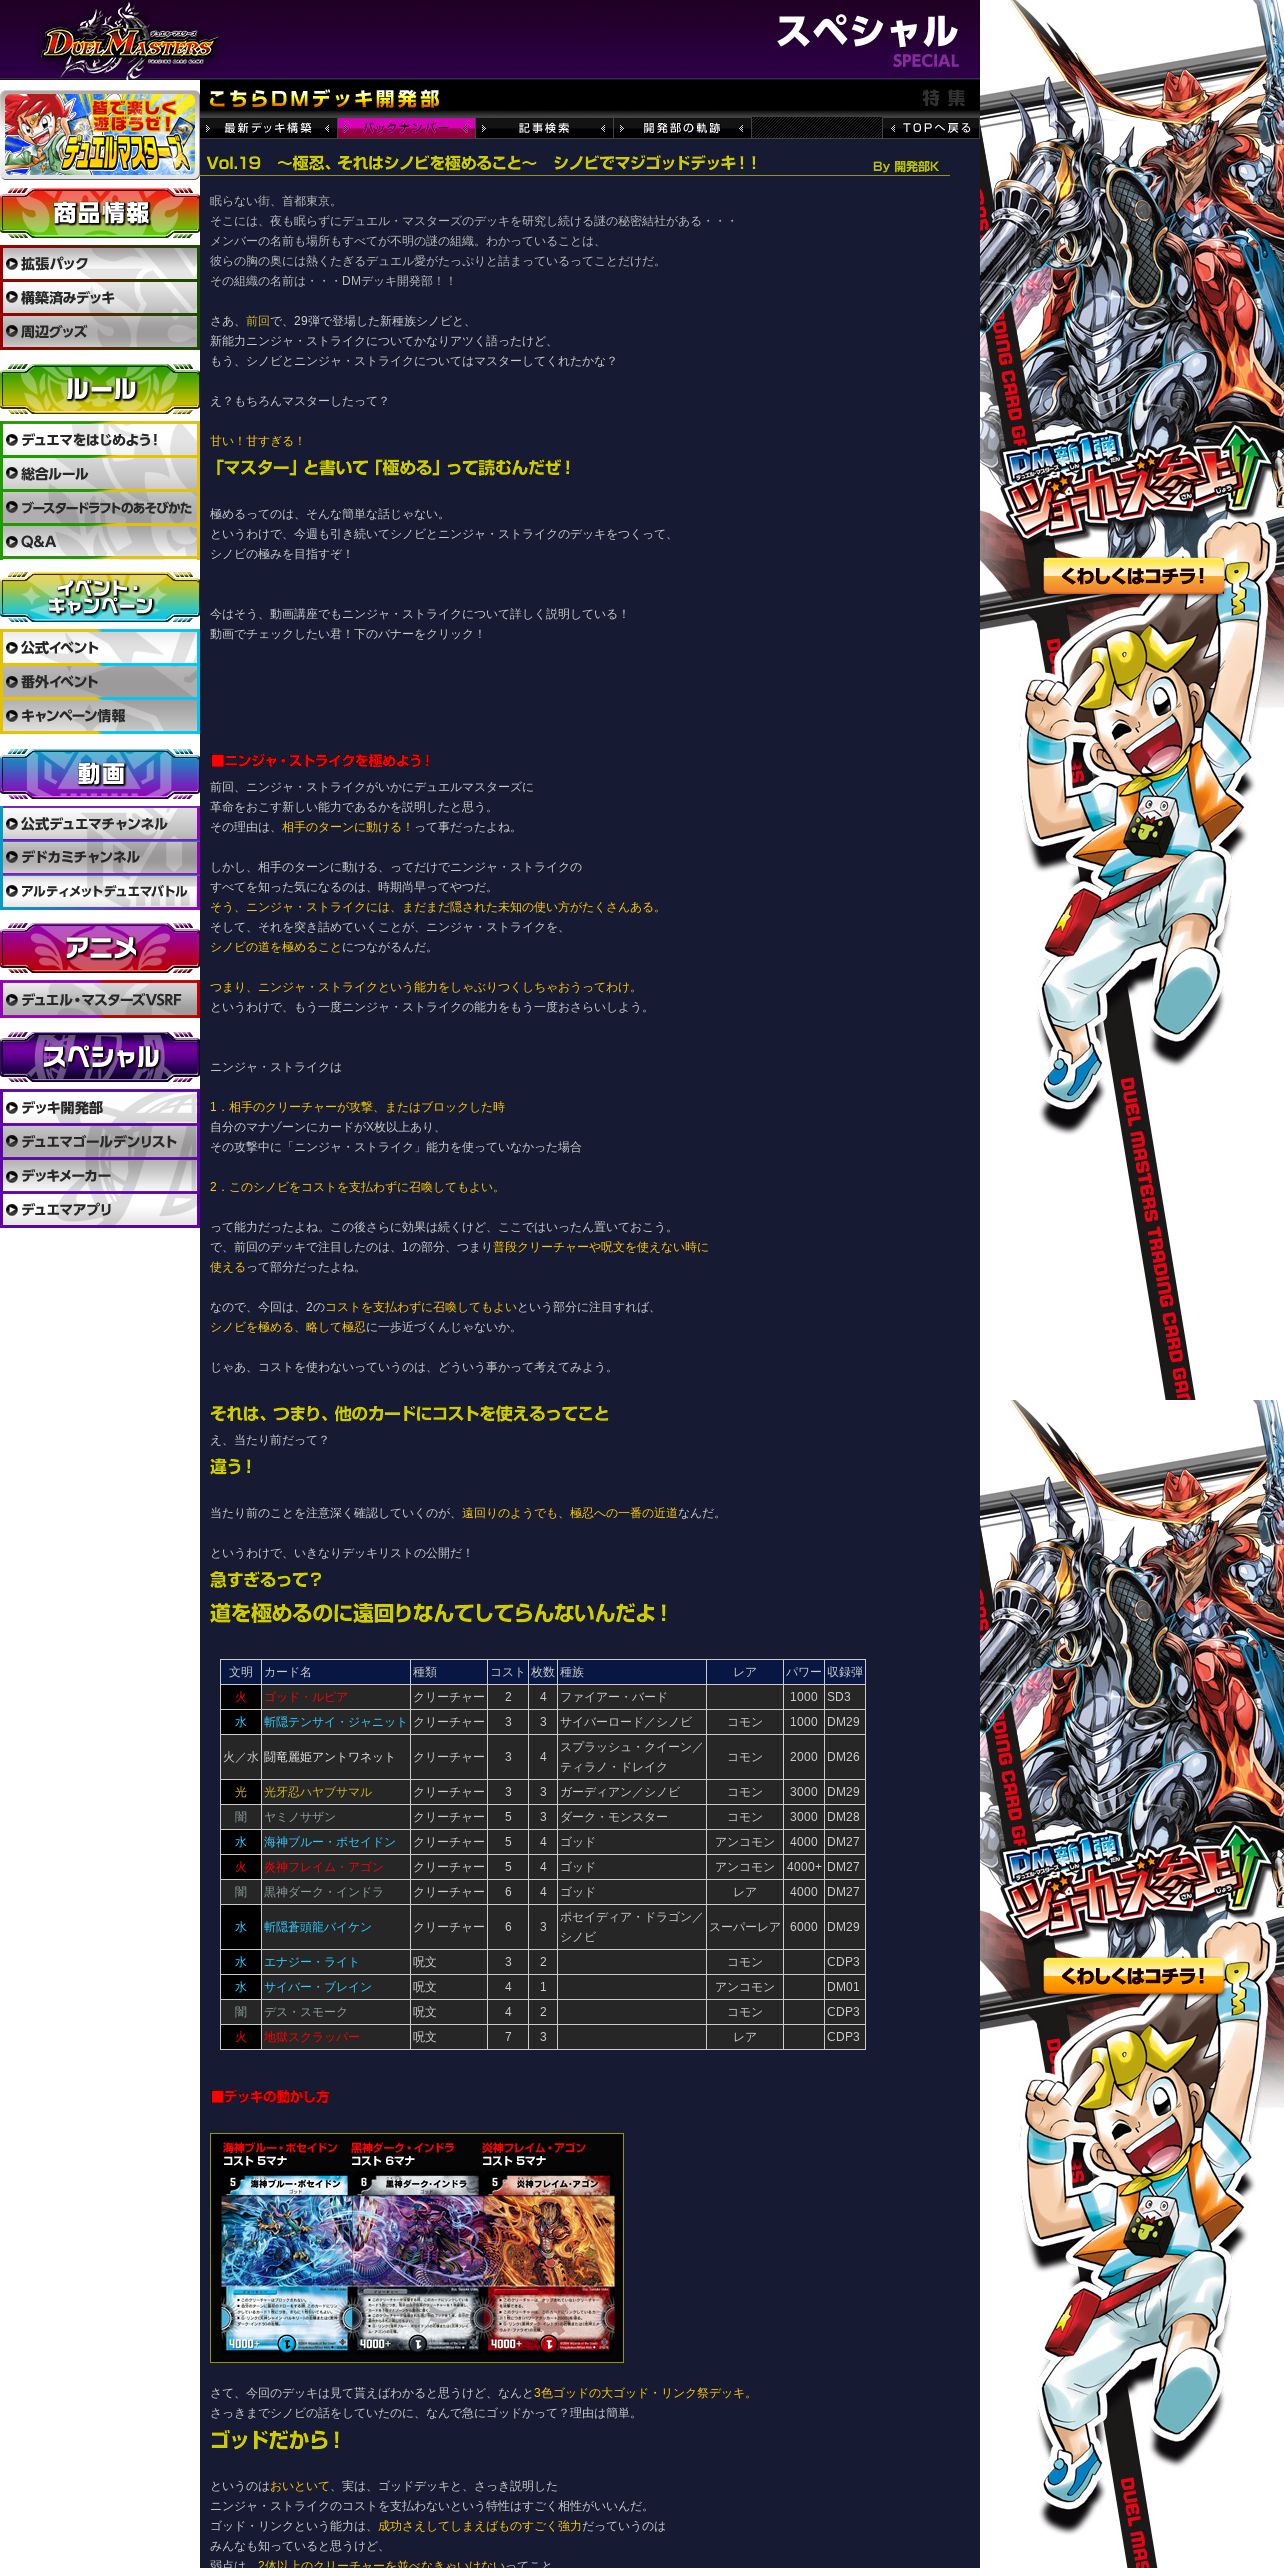Open the ルール section header
This screenshot has height=2568, width=1284.
(x=100, y=389)
